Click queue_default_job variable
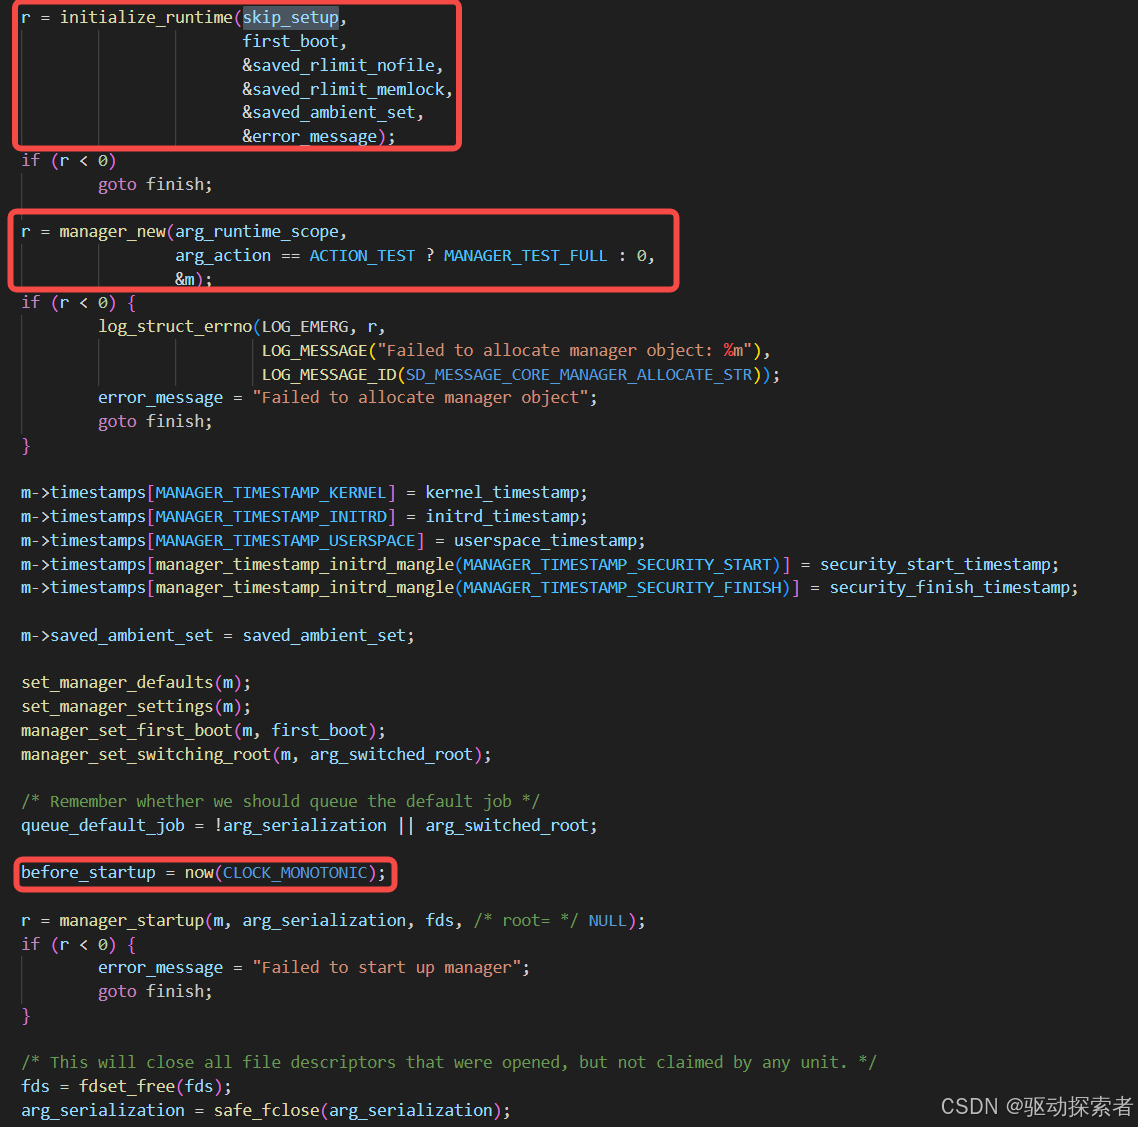The height and width of the screenshot is (1127, 1138). (102, 826)
